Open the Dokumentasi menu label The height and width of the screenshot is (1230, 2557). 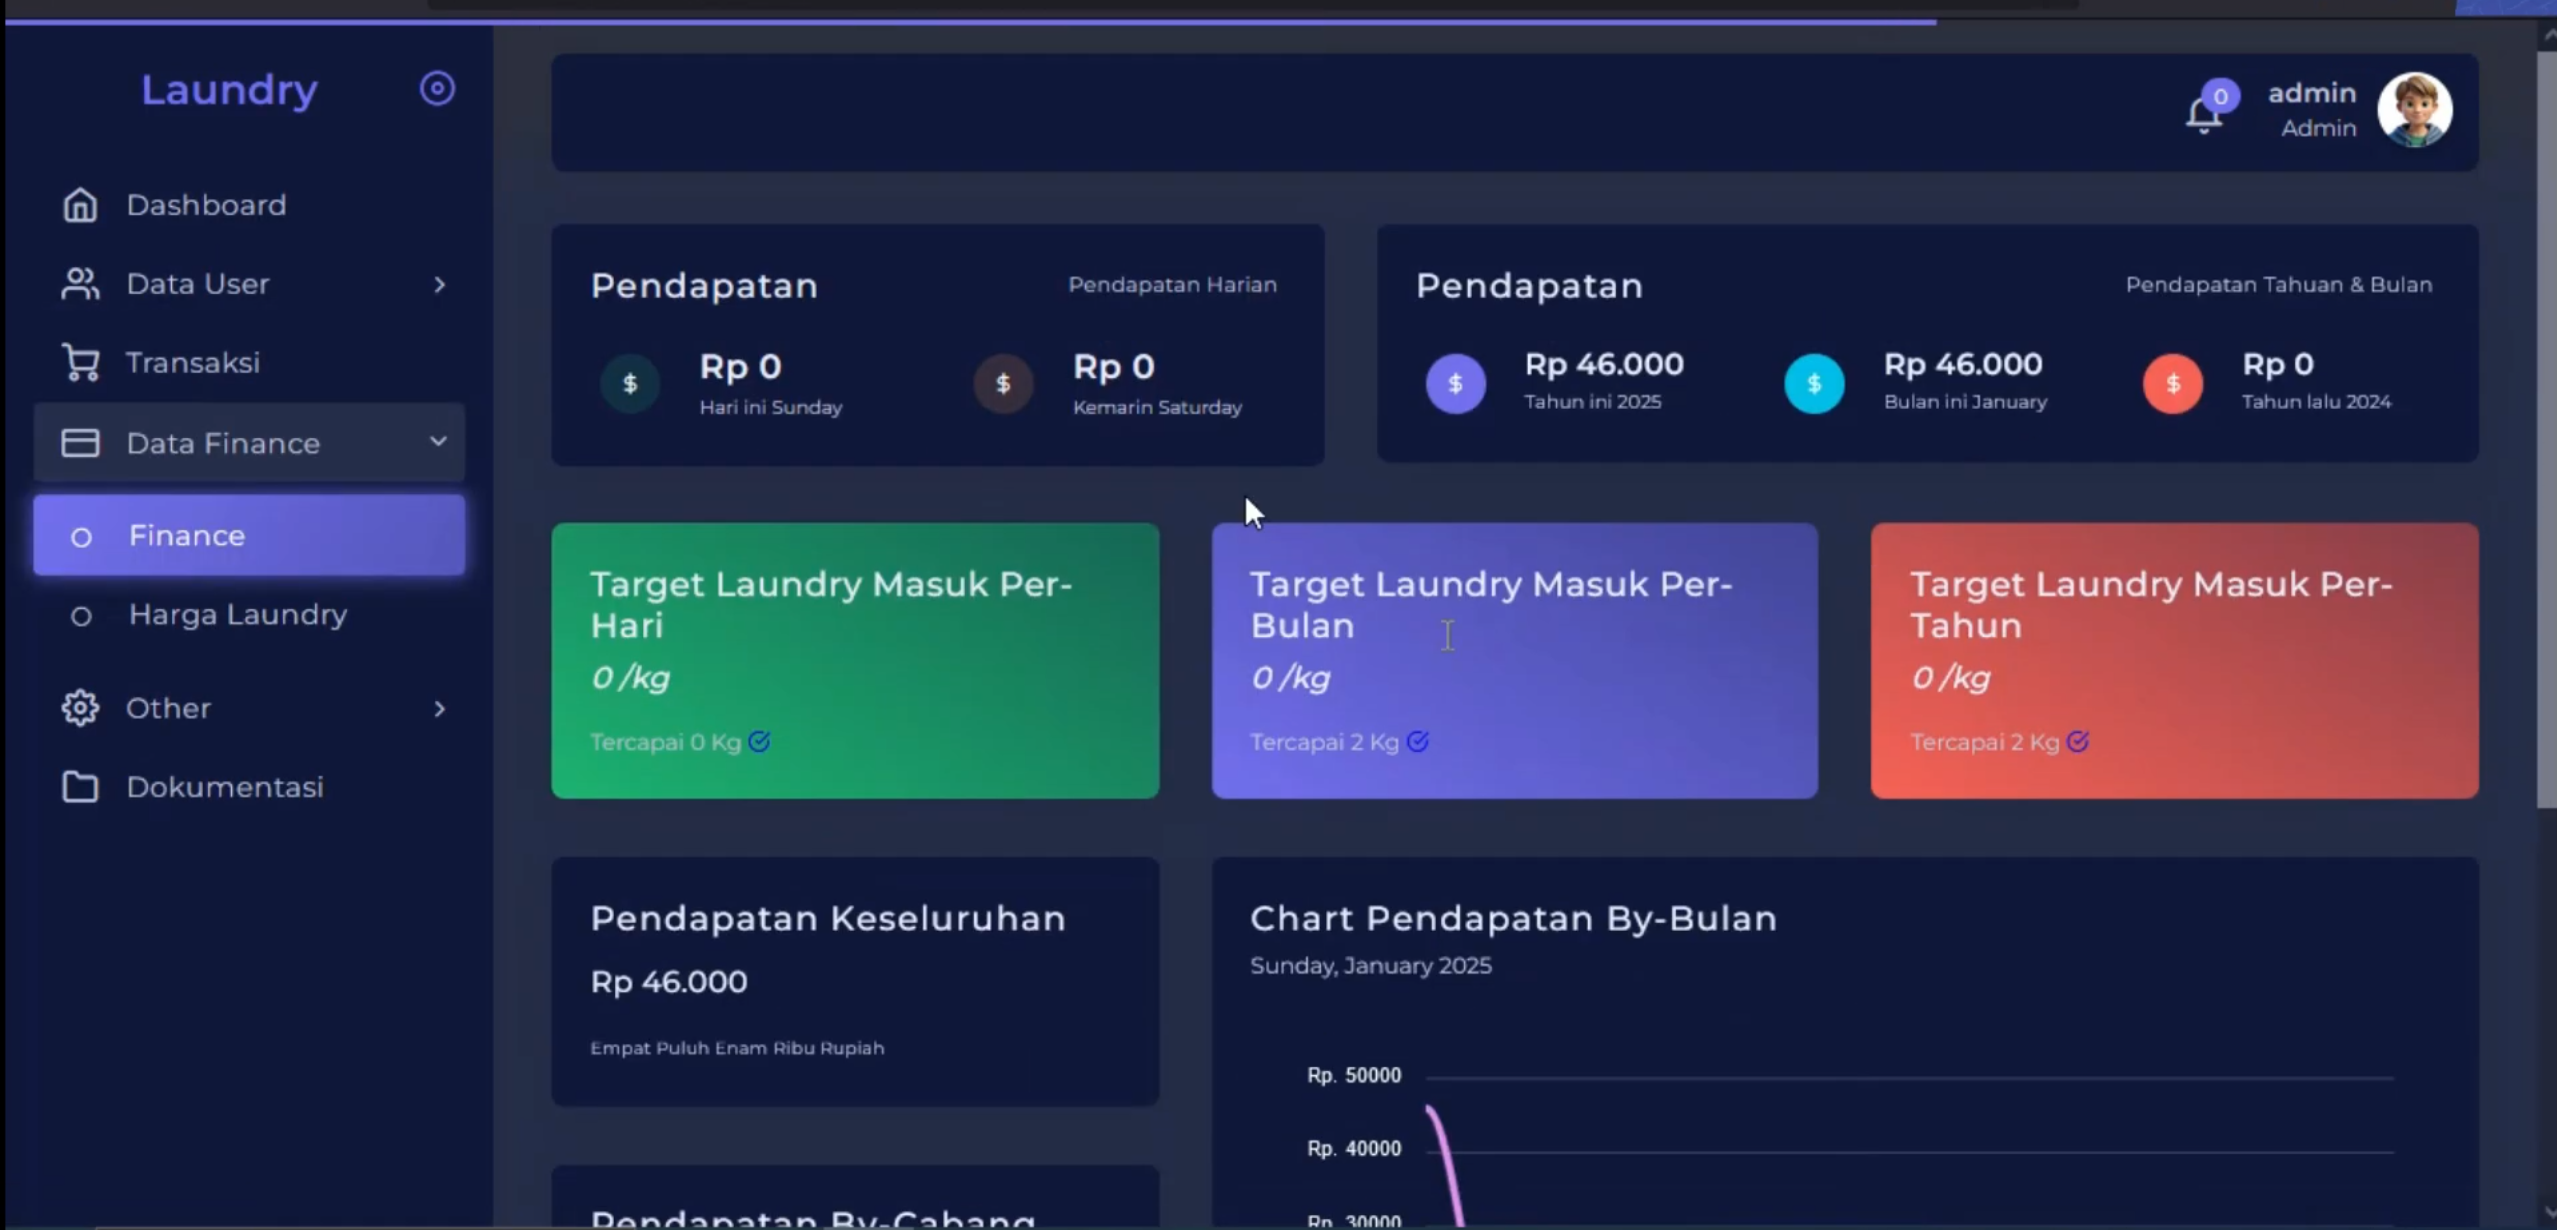(x=225, y=787)
